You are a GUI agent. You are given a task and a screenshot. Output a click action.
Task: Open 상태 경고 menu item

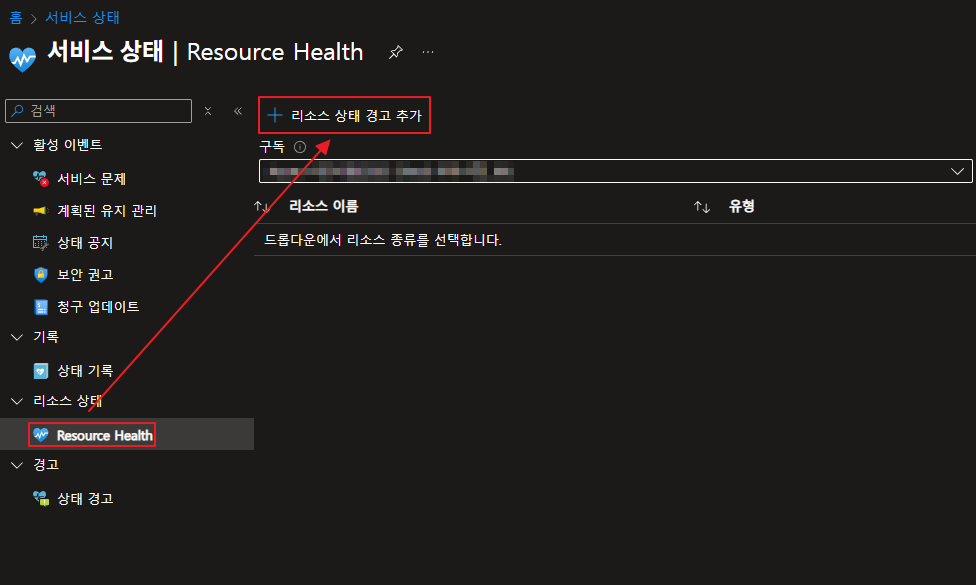point(85,498)
